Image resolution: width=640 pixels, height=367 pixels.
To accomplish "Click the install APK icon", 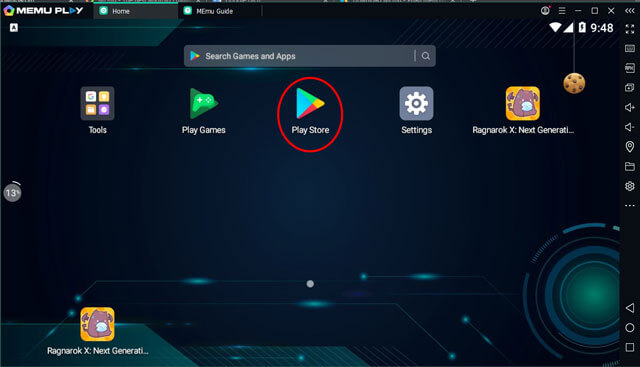I will coord(630,68).
